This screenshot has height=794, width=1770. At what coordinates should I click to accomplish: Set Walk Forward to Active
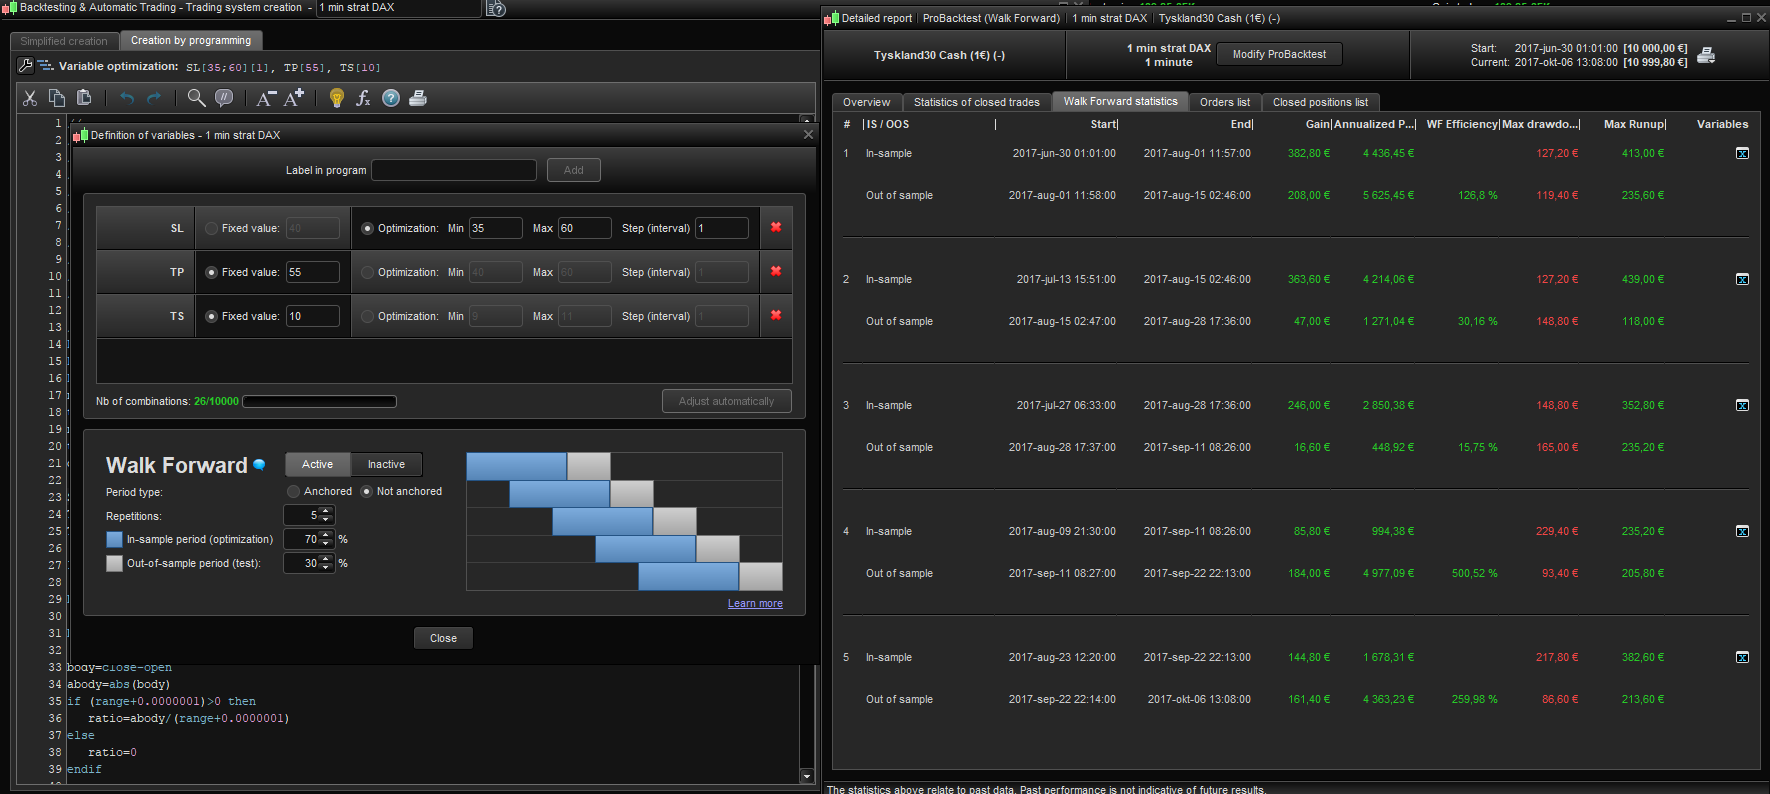tap(318, 464)
